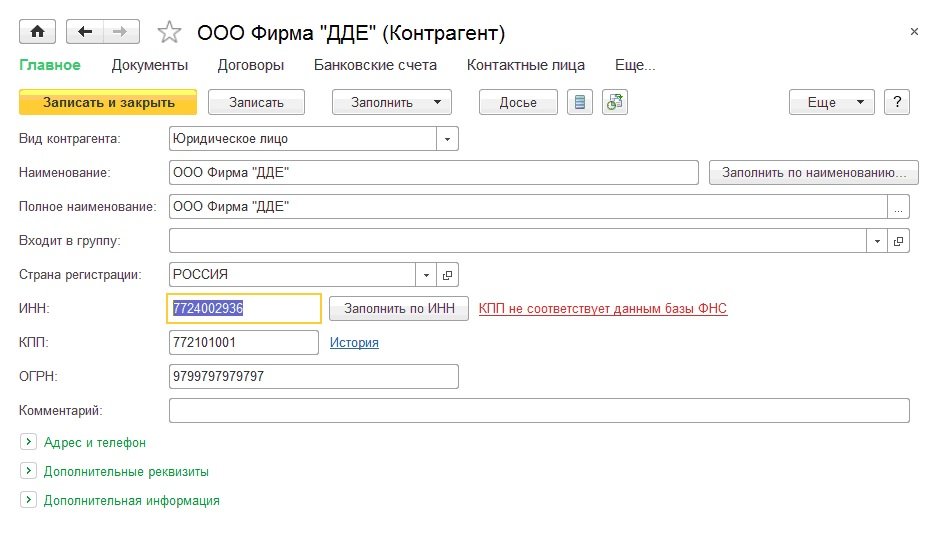Add the counterparty to favorites with the star
This screenshot has width=936, height=538.
(x=170, y=33)
